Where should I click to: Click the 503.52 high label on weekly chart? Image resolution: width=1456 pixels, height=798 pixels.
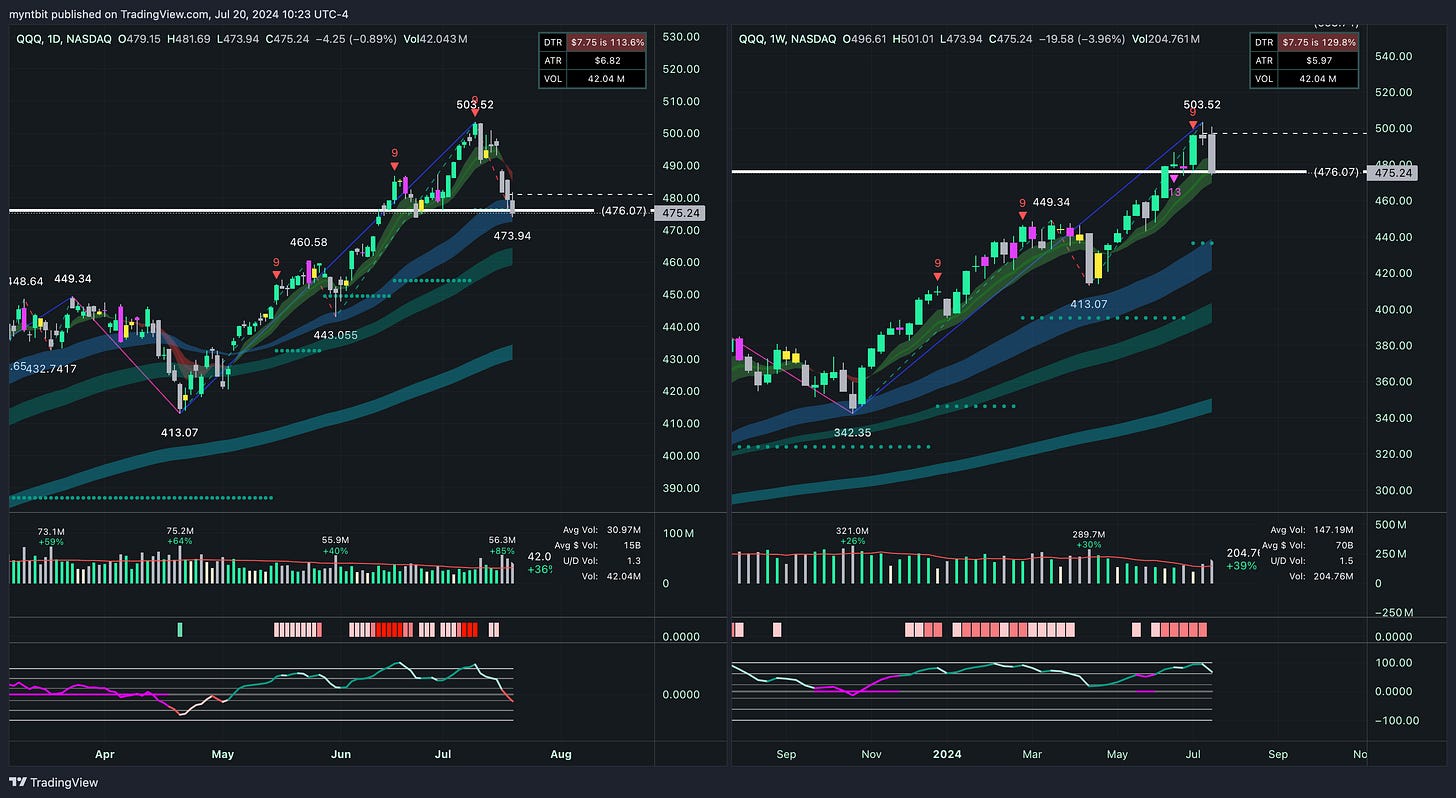[x=1201, y=104]
